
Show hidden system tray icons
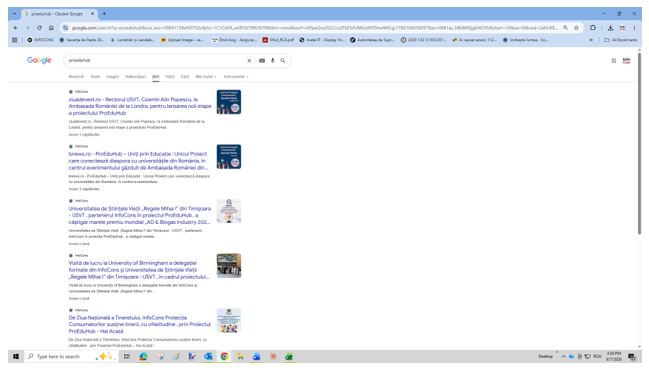point(563,356)
